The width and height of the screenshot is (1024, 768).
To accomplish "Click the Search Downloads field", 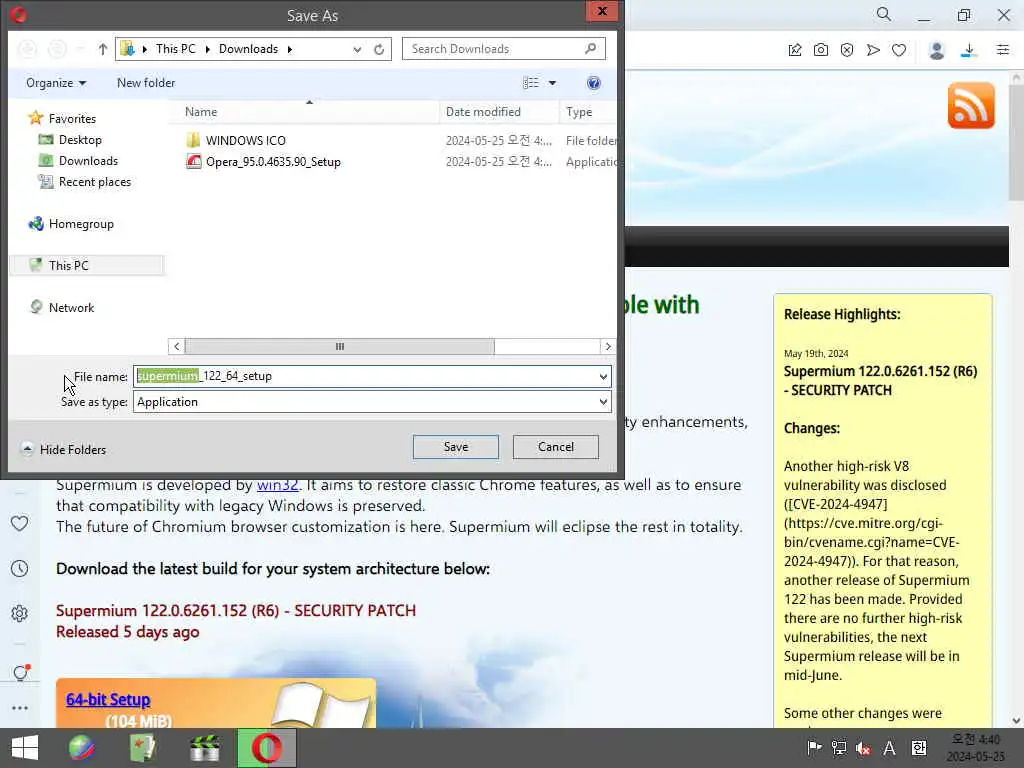I will (504, 49).
